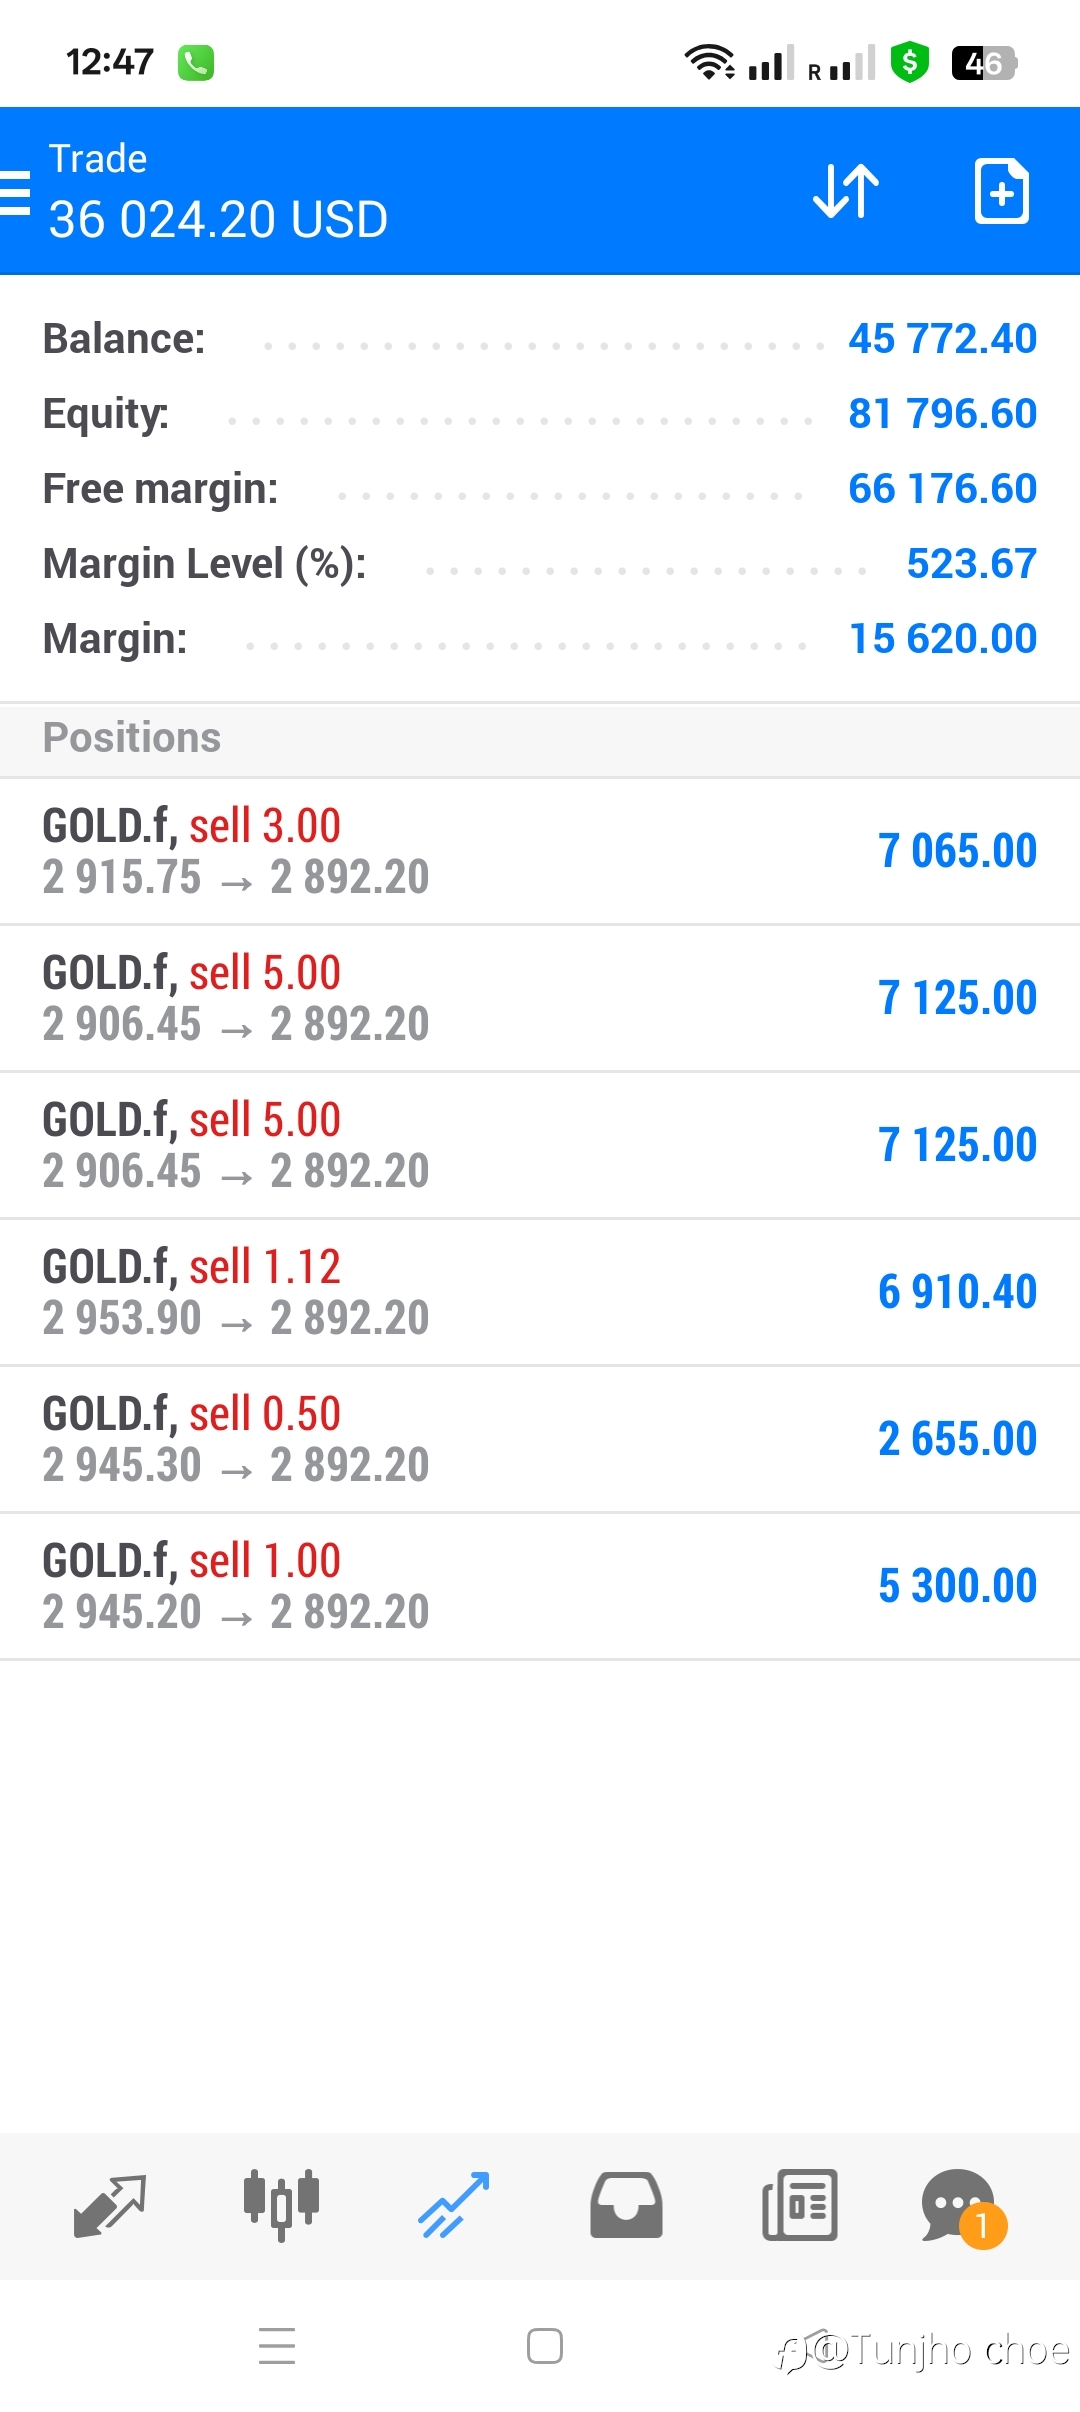Open the News newspaper icon
The height and width of the screenshot is (2412, 1080).
[x=799, y=2205]
